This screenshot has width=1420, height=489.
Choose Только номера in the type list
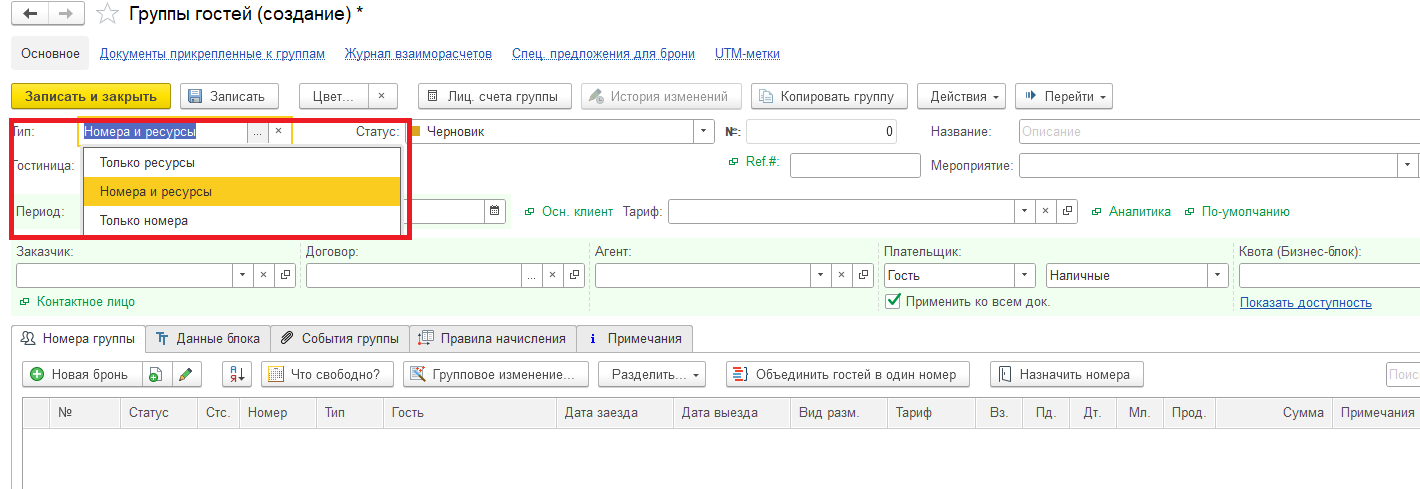click(x=242, y=220)
